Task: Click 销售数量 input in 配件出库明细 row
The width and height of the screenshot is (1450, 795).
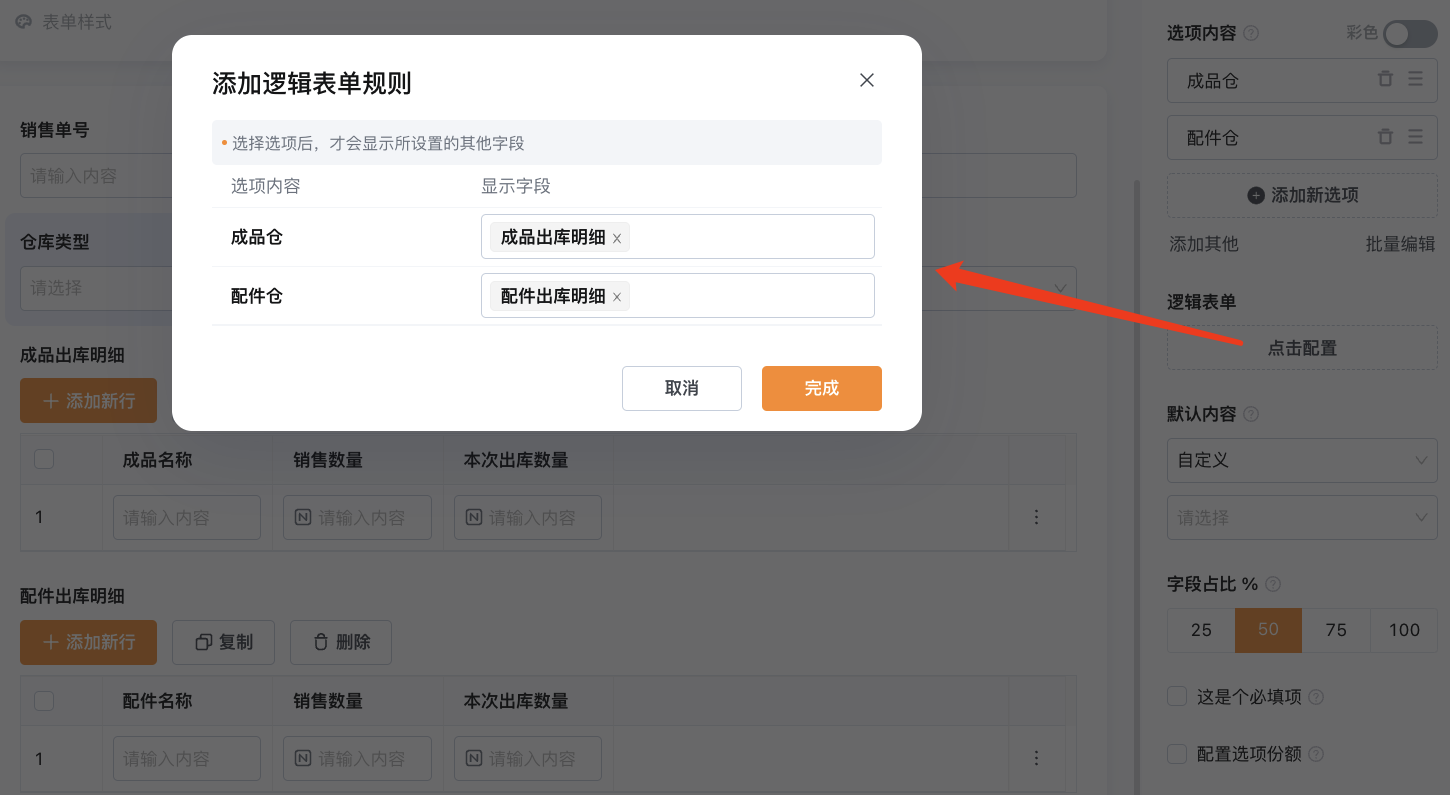Action: click(357, 759)
